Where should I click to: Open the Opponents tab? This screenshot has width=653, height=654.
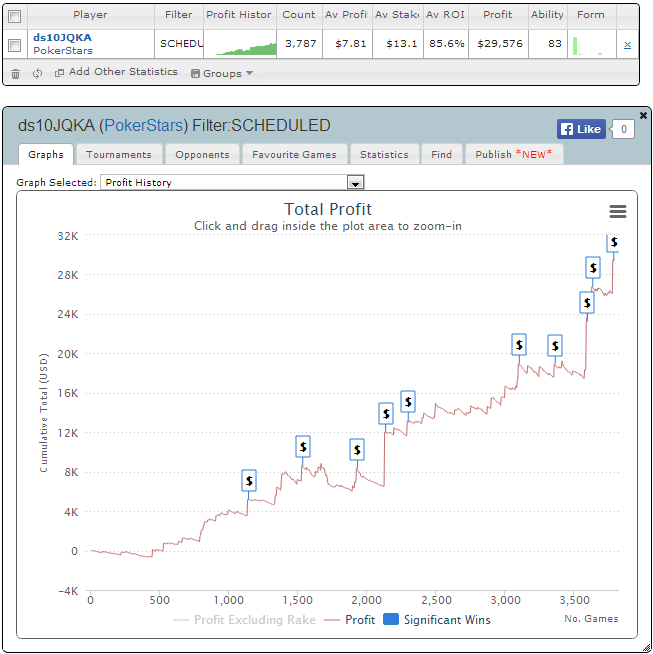(x=204, y=154)
